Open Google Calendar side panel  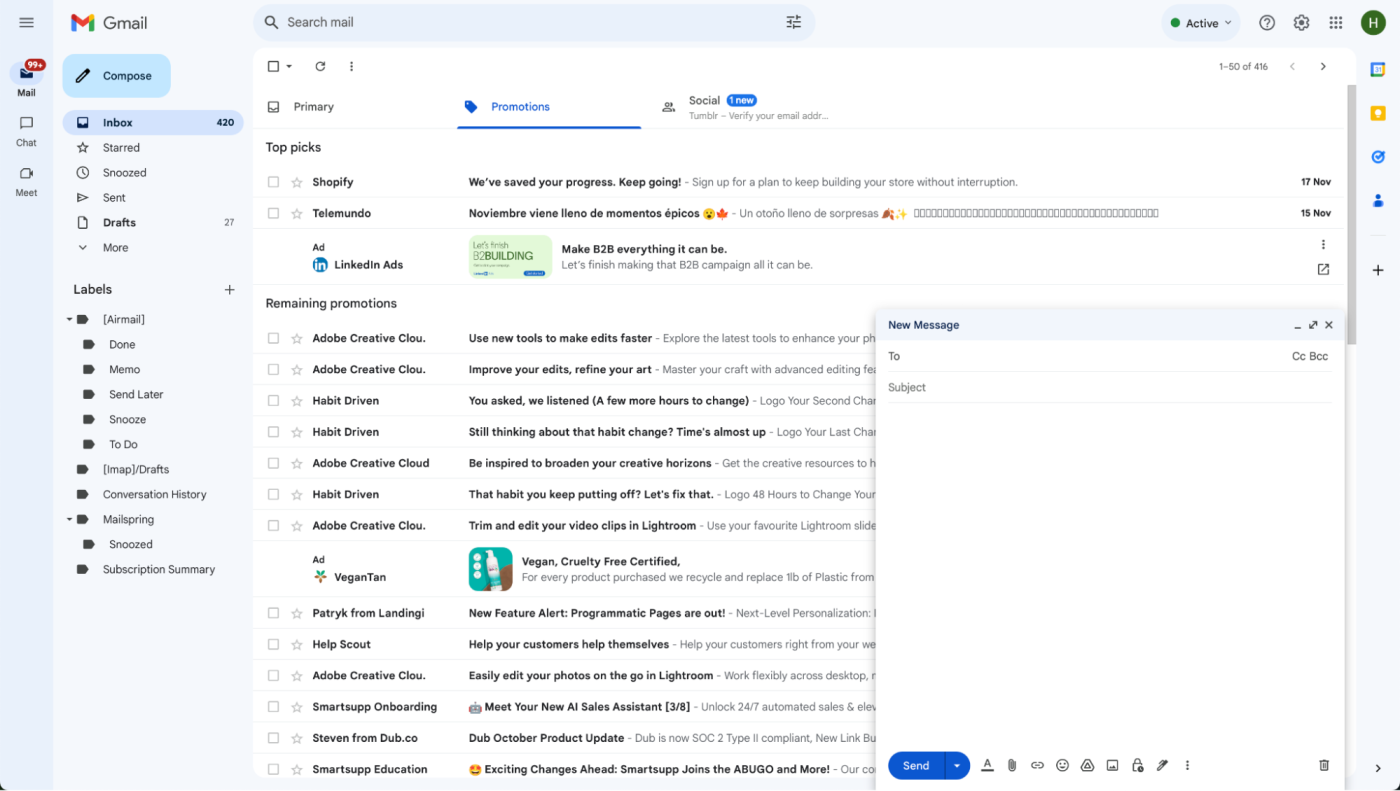click(1378, 69)
